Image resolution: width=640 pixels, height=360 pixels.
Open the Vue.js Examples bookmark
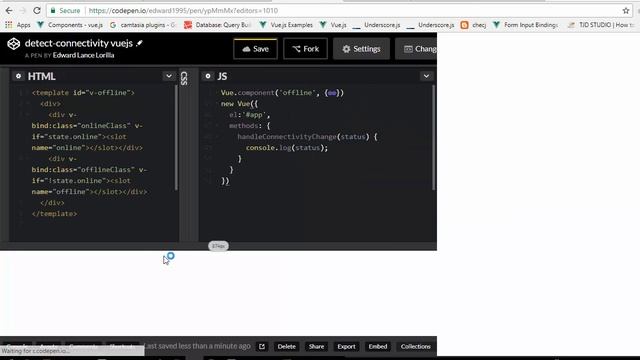pyautogui.click(x=286, y=25)
